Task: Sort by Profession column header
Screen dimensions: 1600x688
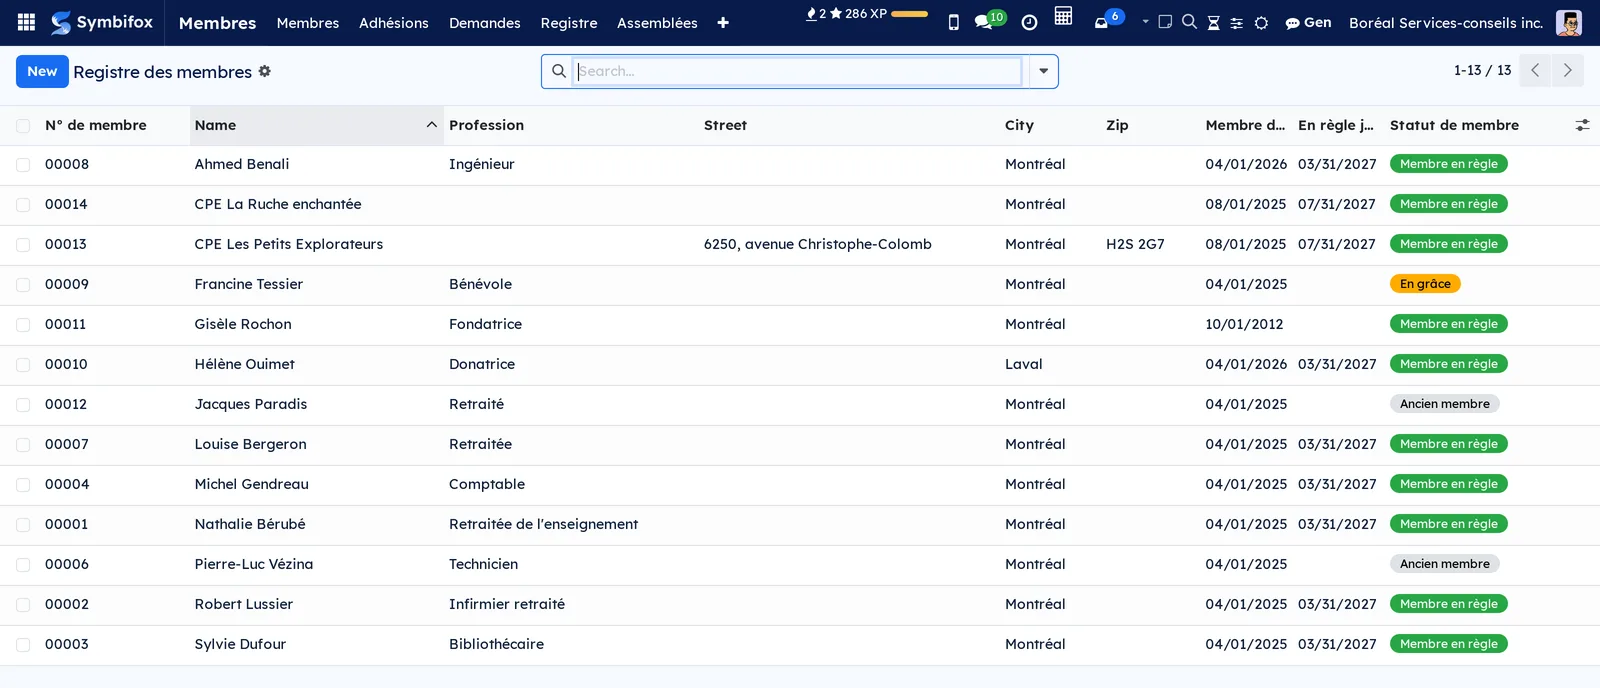Action: tap(486, 125)
